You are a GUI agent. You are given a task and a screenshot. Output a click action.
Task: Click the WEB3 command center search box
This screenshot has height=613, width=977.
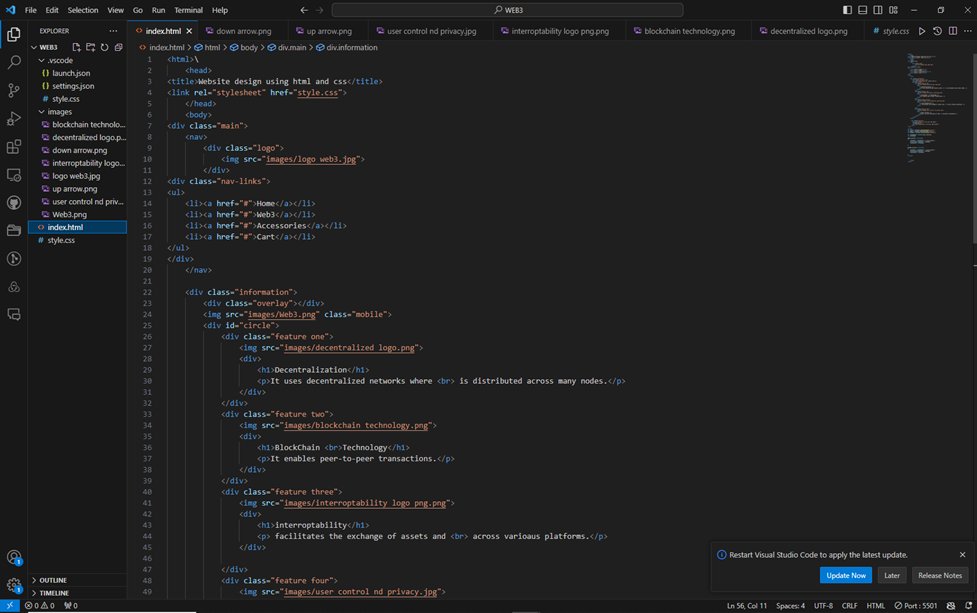coord(507,10)
